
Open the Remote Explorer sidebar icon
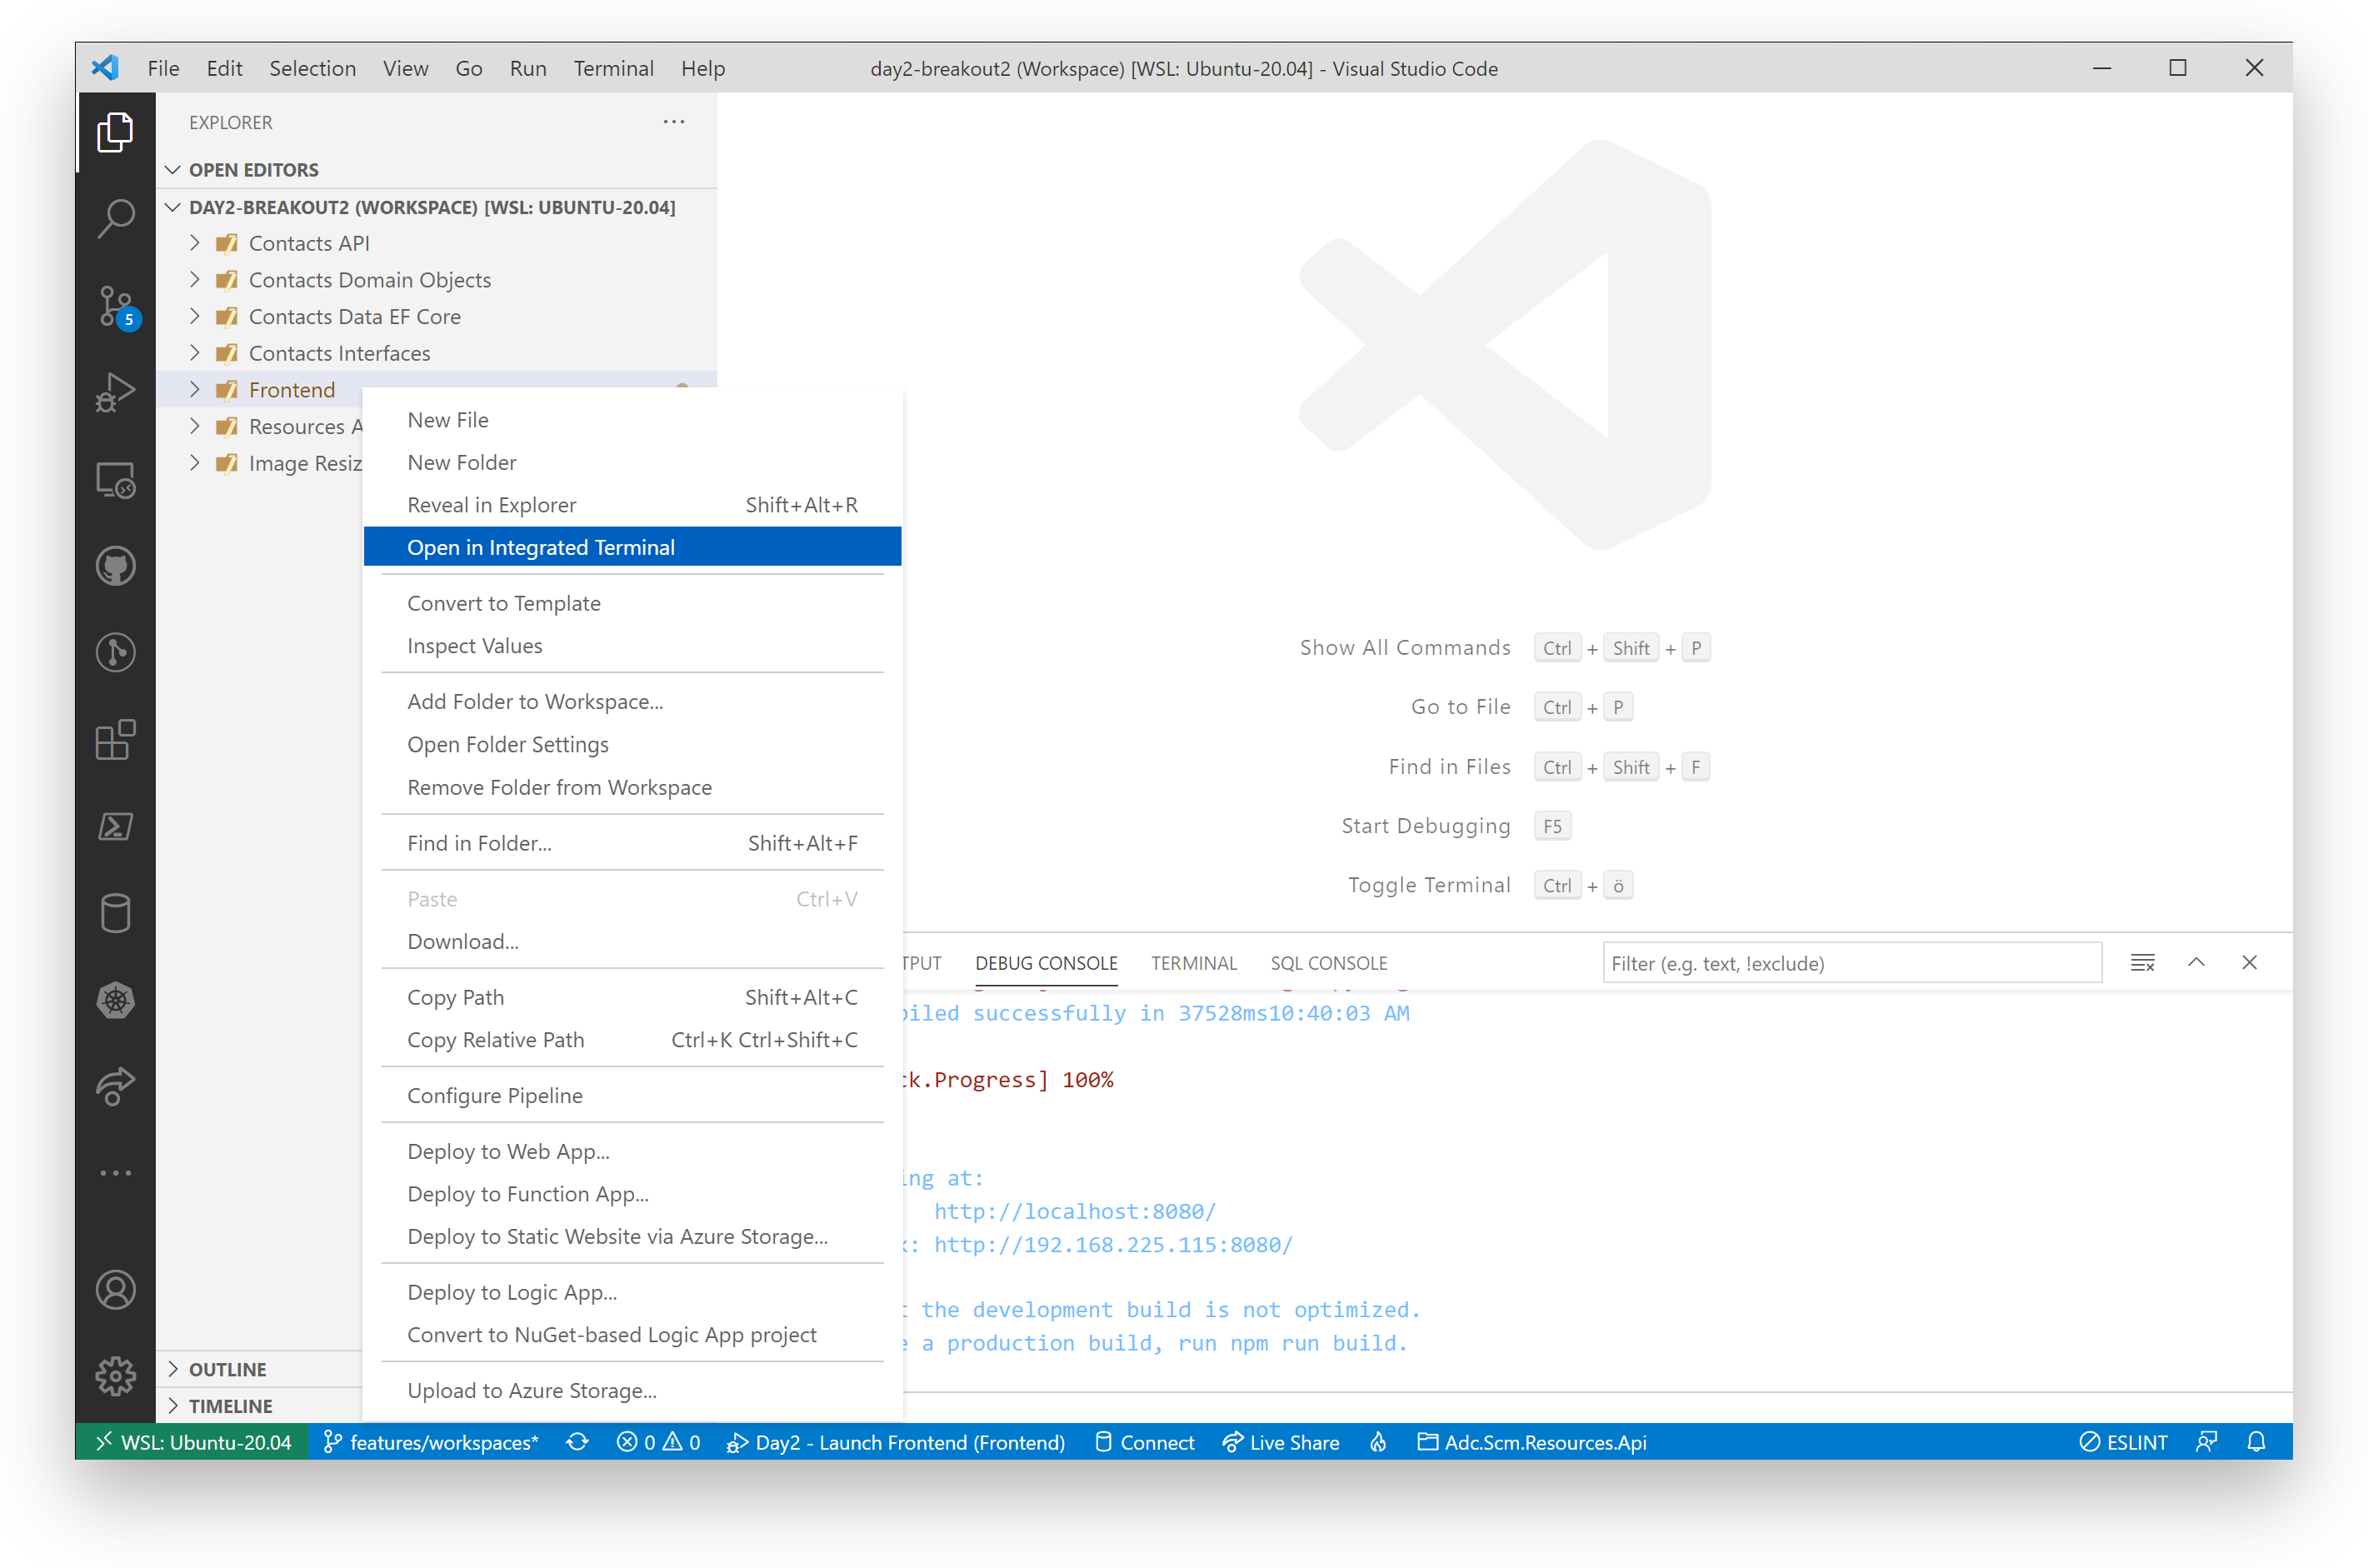tap(115, 480)
